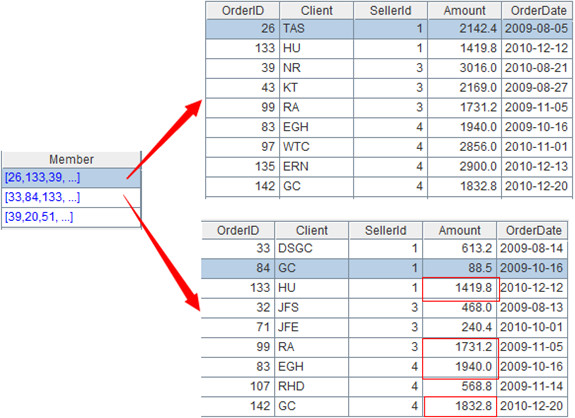575x418 pixels.
Task: Select the amount 240.4 cell
Action: (459, 327)
